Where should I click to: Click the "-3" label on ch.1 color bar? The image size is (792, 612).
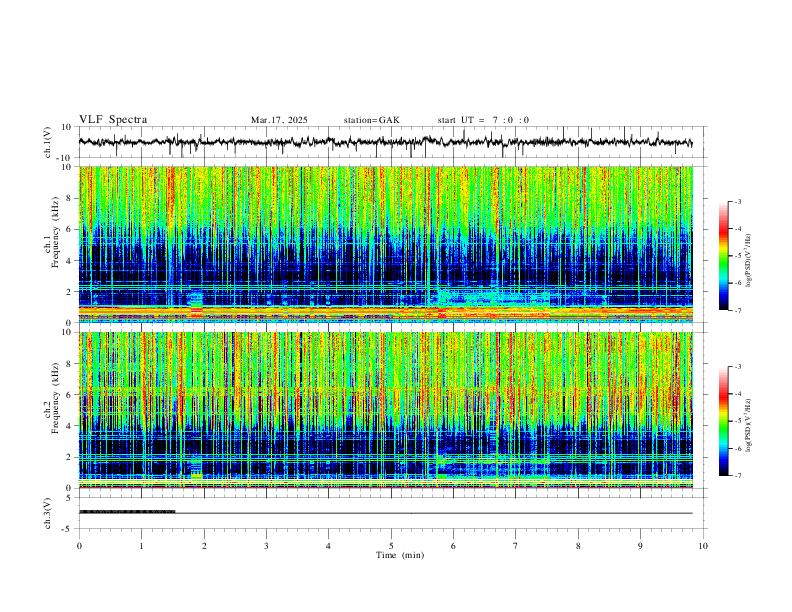pos(737,202)
